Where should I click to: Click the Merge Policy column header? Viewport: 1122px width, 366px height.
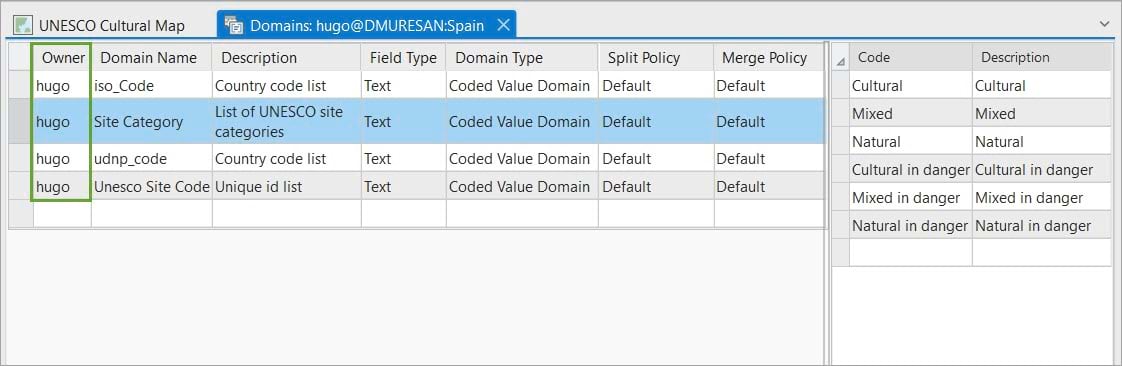pyautogui.click(x=769, y=57)
